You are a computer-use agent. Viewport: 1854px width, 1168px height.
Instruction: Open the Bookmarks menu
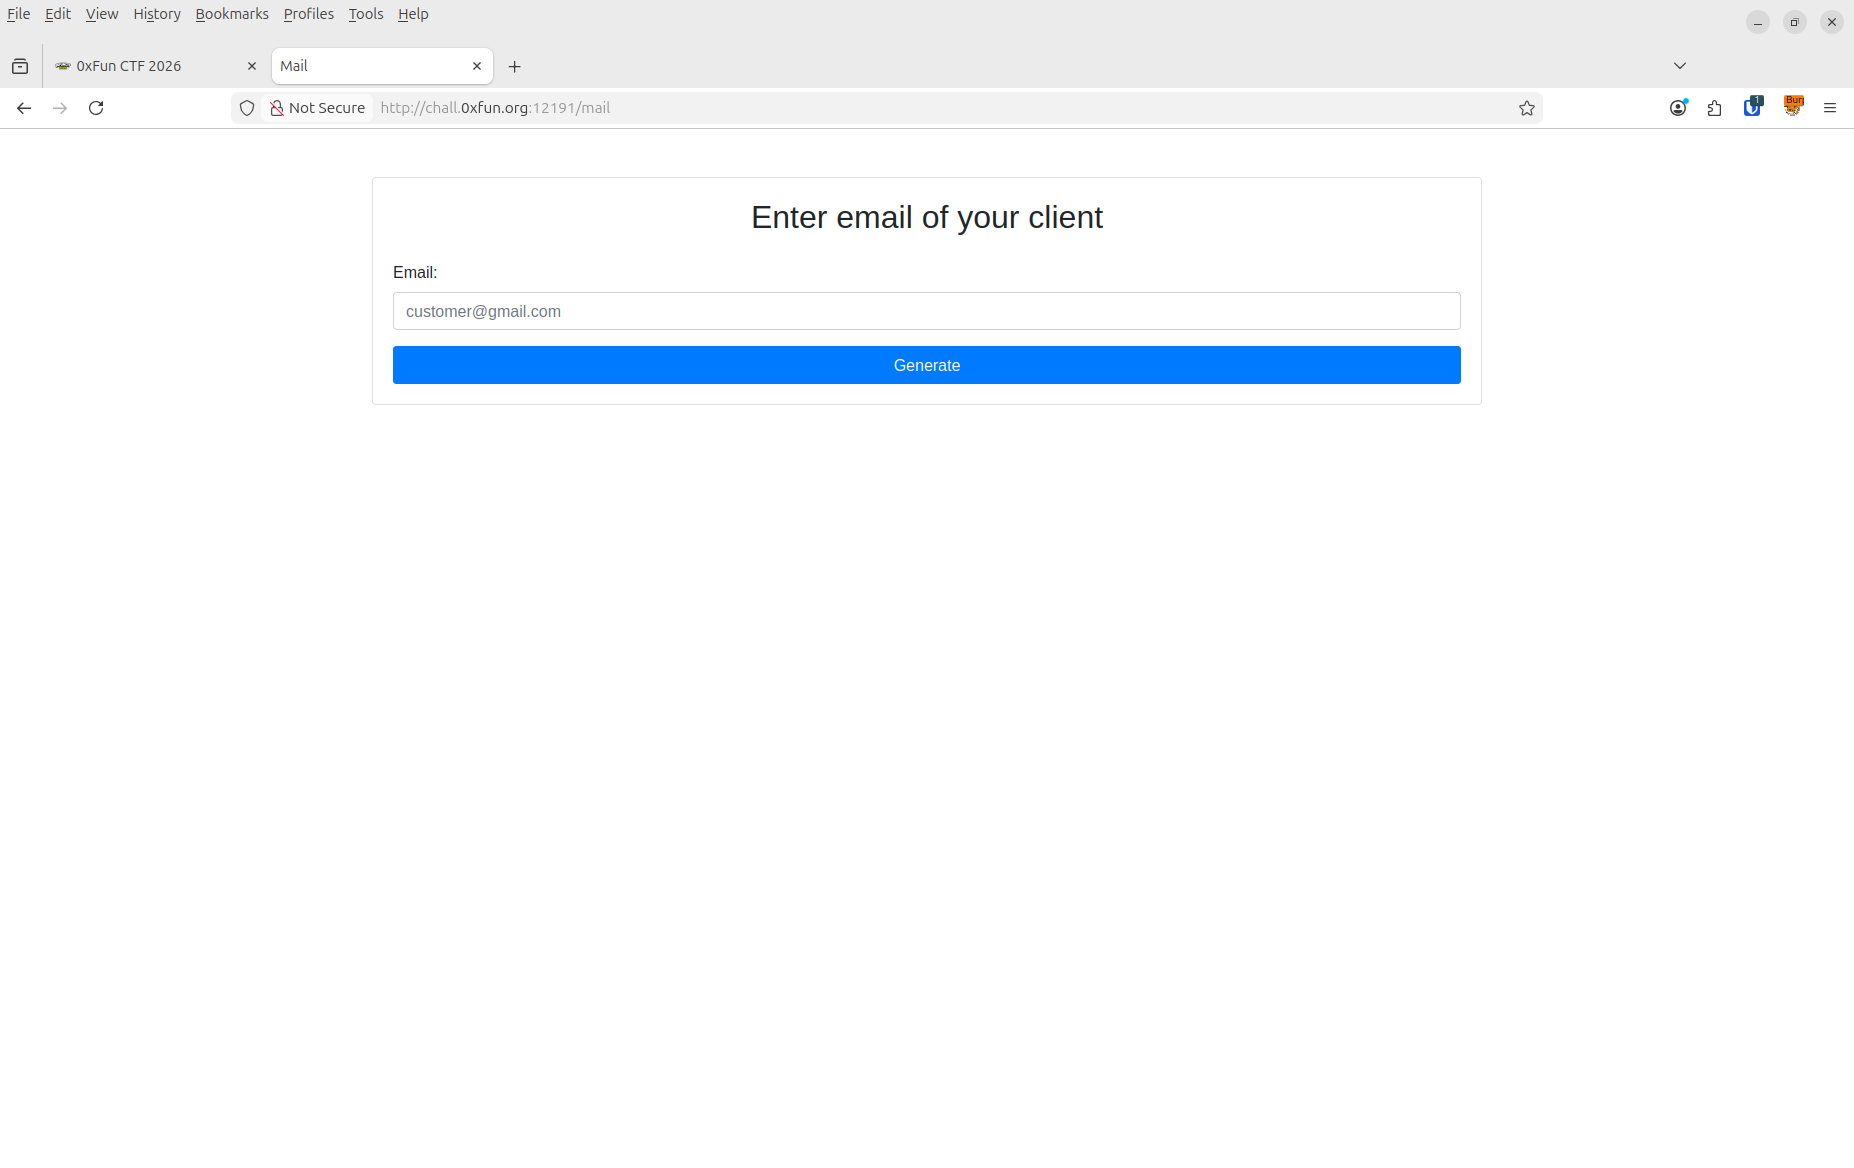(232, 14)
